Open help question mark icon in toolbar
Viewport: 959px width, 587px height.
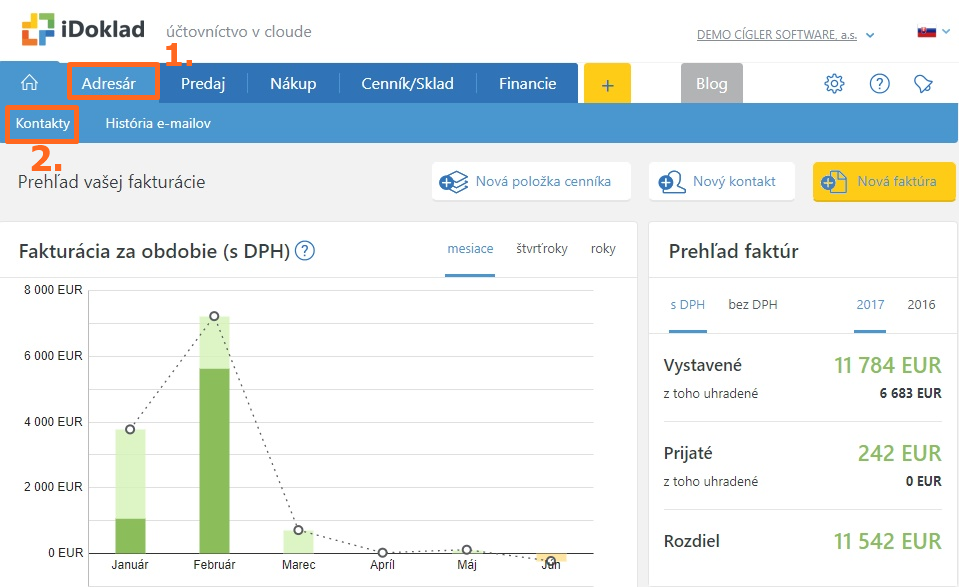tap(879, 84)
